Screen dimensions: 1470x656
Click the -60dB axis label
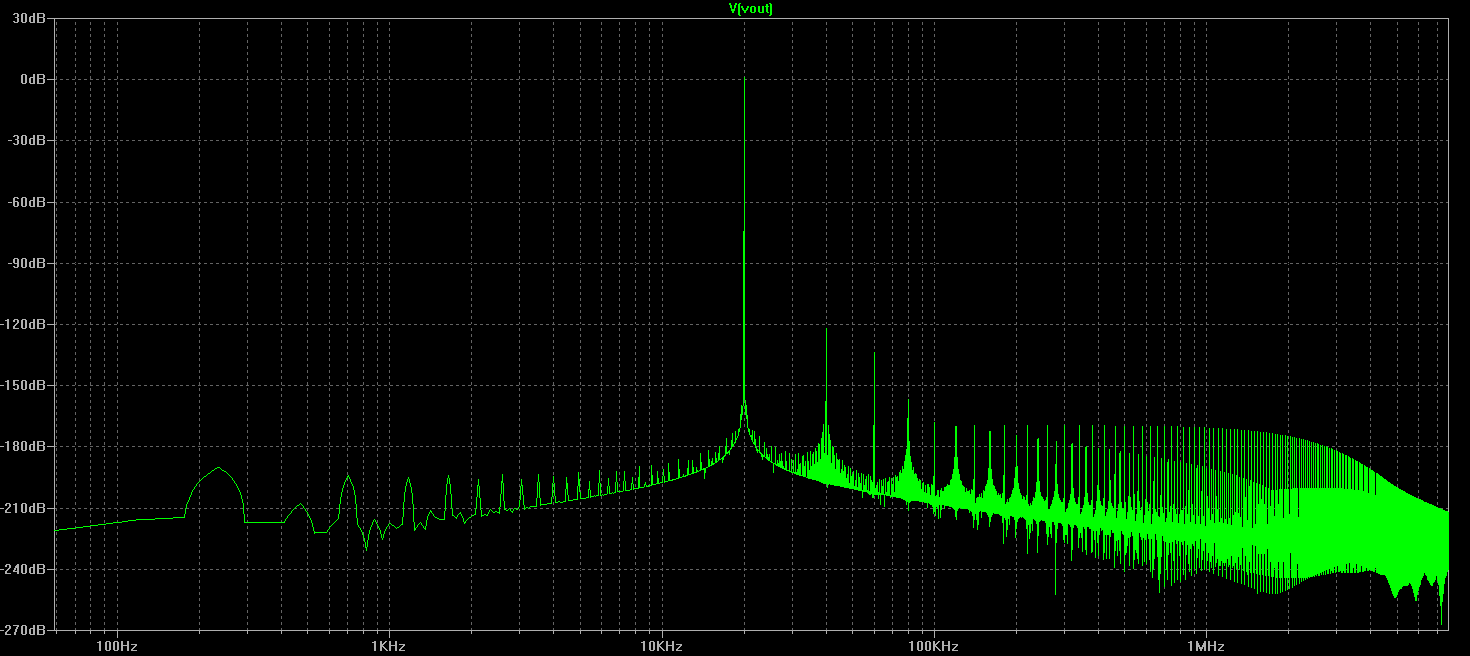[29, 202]
